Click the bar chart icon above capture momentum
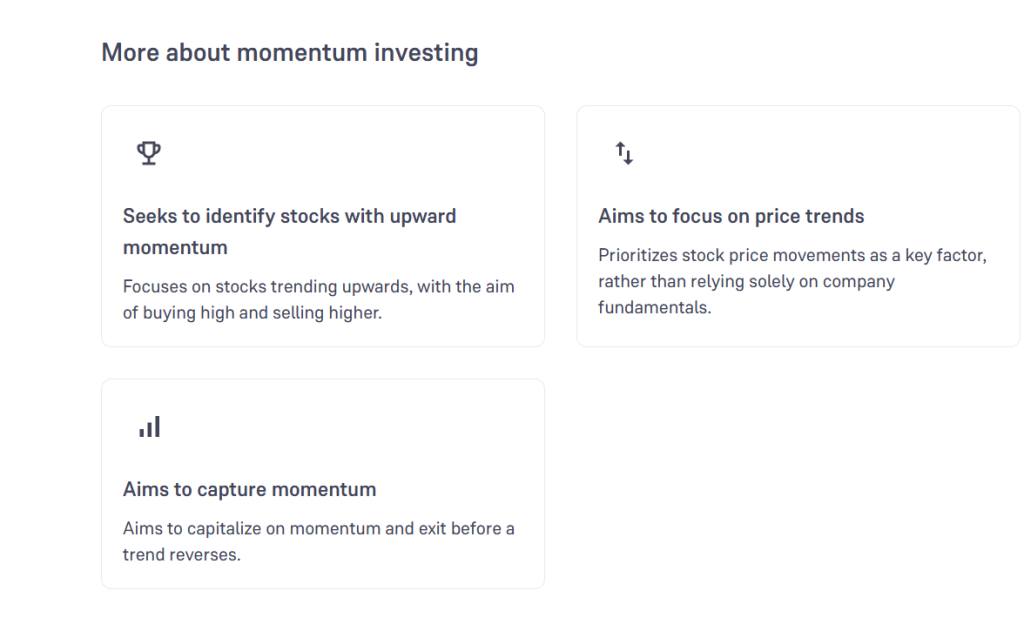The width and height of the screenshot is (1024, 631). [x=149, y=428]
